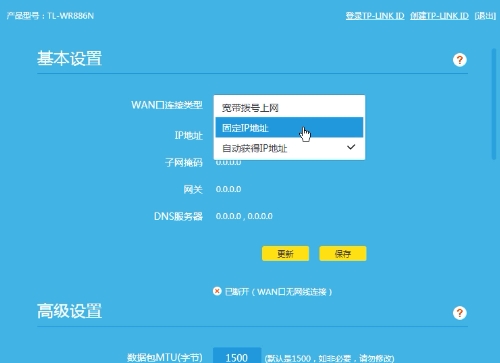Click the 网关 value 0.0.0.0
The image size is (500, 363).
click(x=228, y=189)
